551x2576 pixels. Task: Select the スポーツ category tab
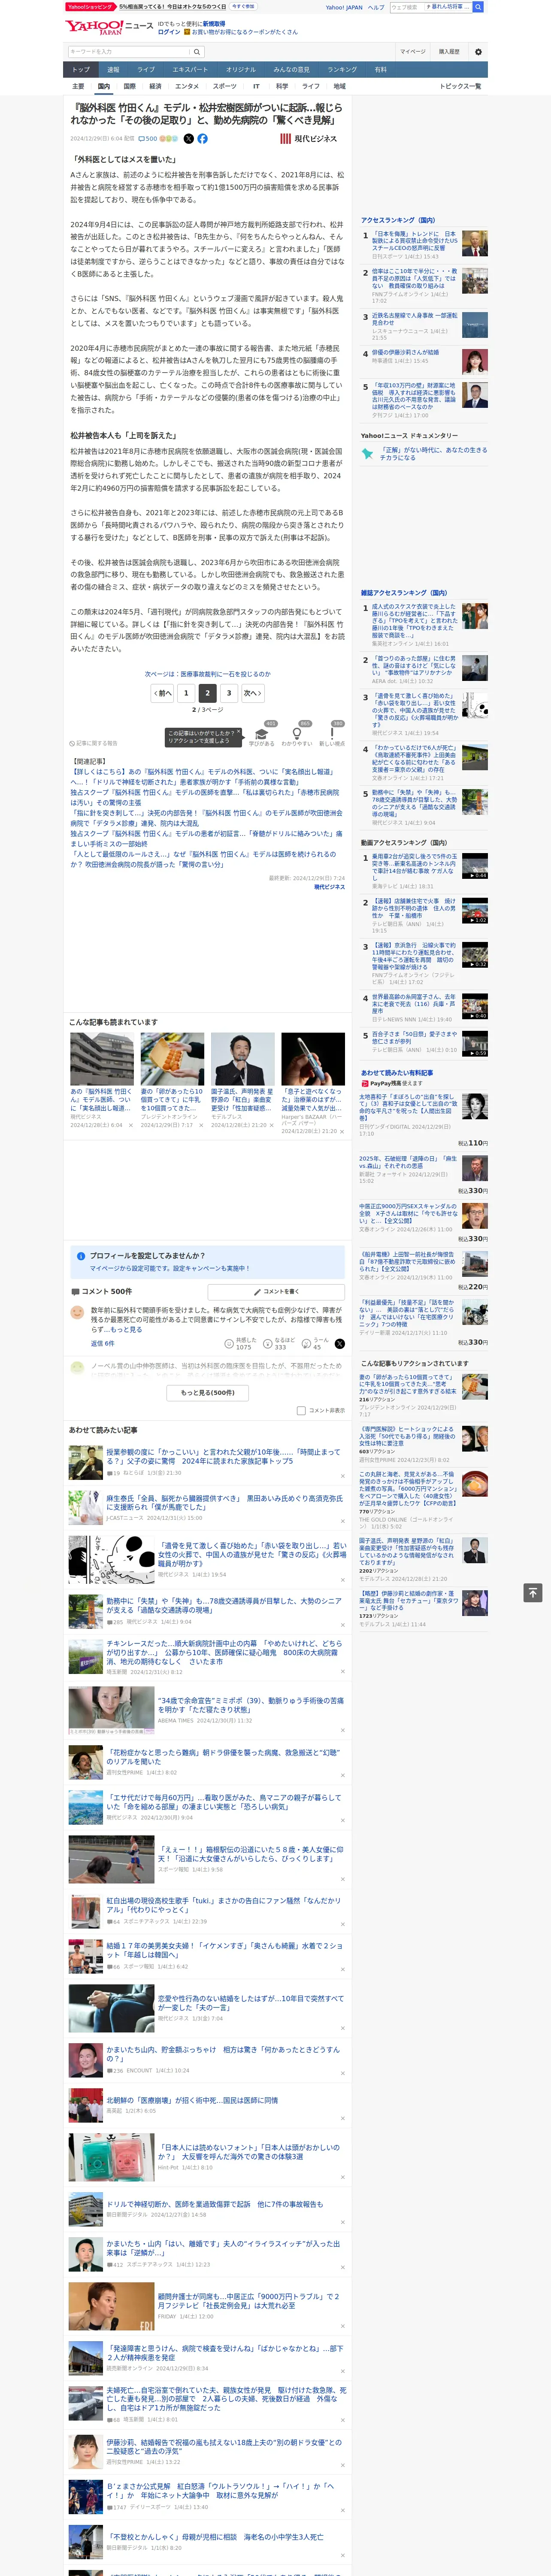click(x=225, y=86)
